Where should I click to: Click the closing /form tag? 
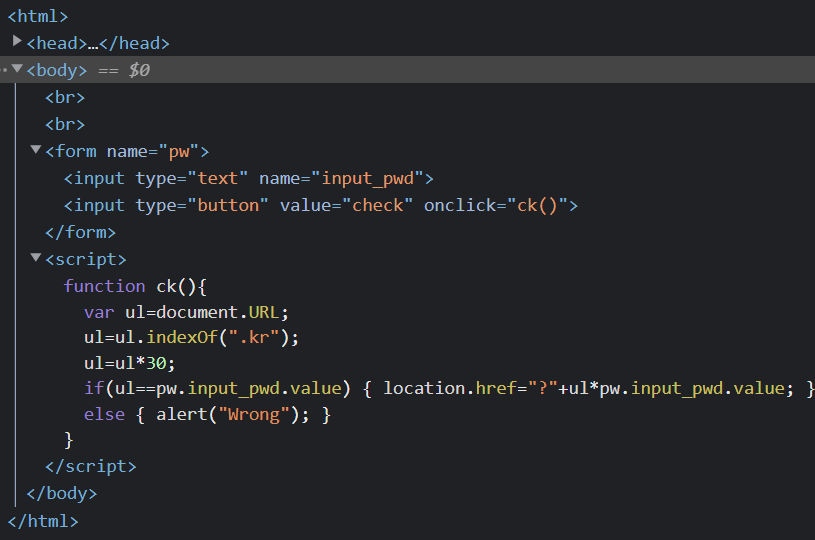pyautogui.click(x=81, y=232)
